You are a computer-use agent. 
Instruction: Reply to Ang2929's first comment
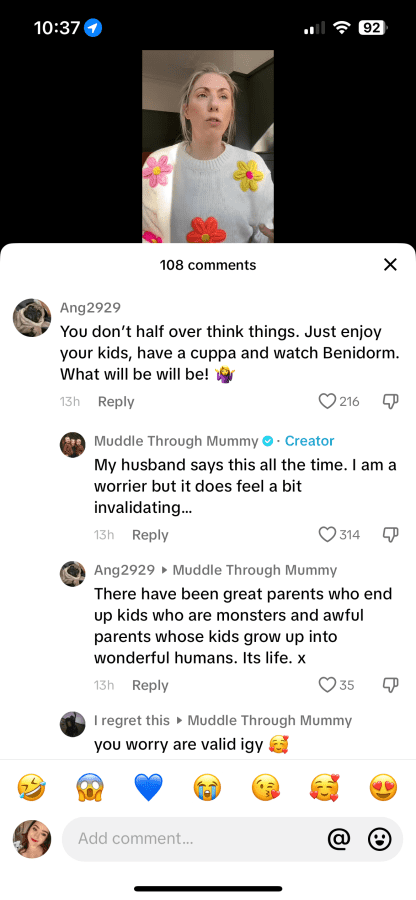(116, 402)
